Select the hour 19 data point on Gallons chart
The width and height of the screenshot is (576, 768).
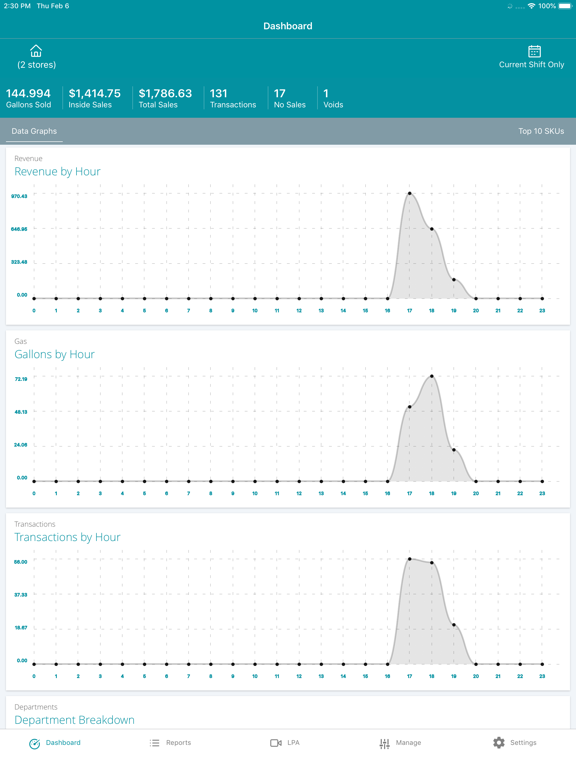[x=454, y=450]
